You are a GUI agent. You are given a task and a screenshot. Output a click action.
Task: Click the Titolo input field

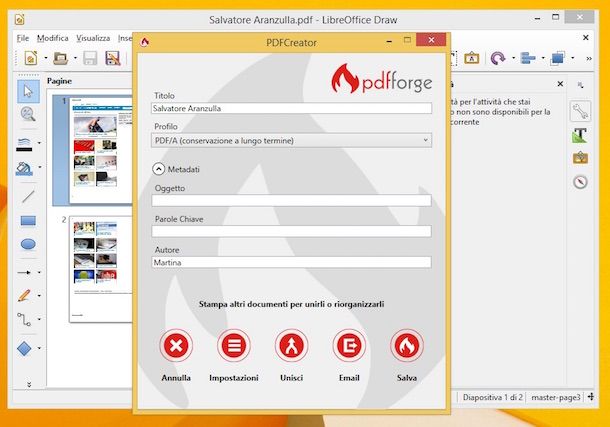click(291, 108)
